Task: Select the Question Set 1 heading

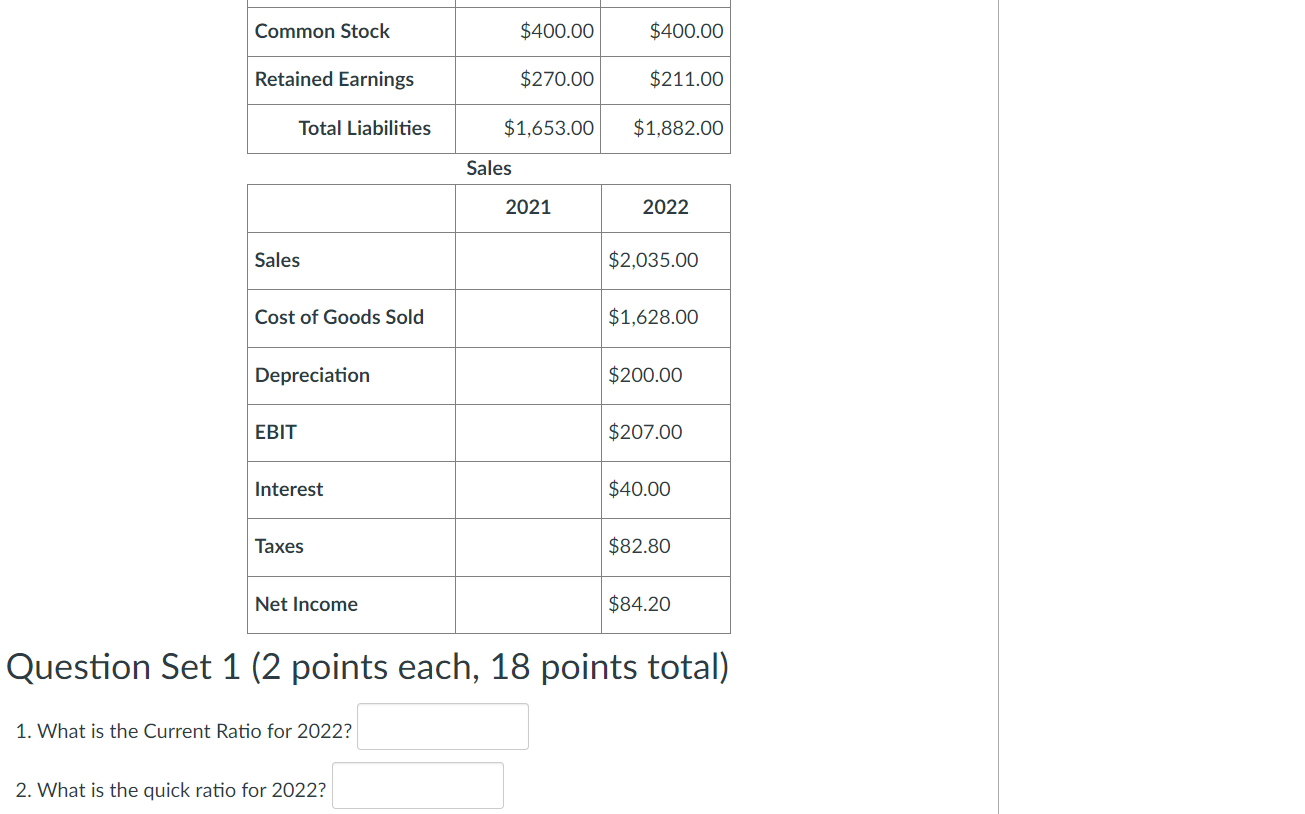Action: (368, 666)
